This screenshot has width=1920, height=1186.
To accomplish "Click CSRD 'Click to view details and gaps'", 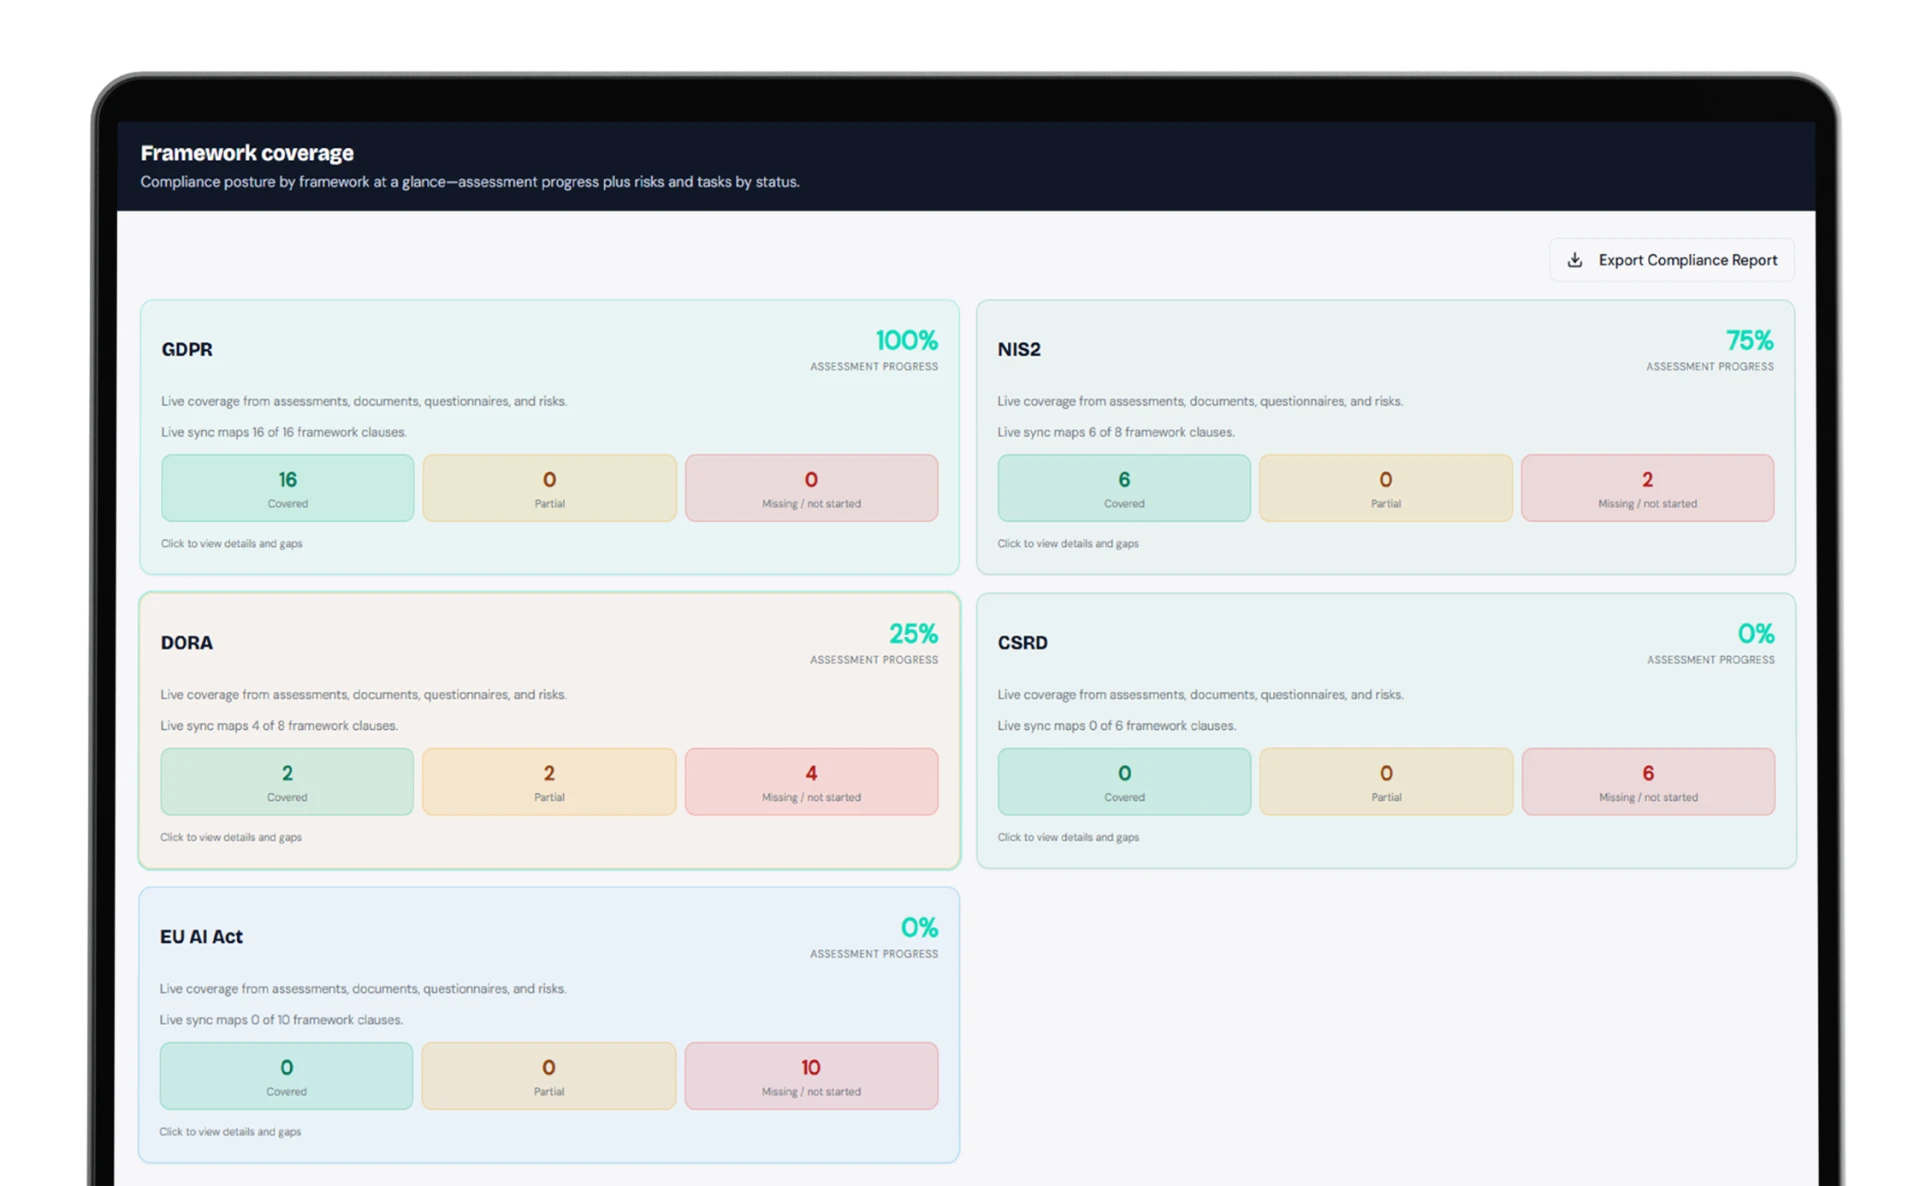I will tap(1068, 837).
